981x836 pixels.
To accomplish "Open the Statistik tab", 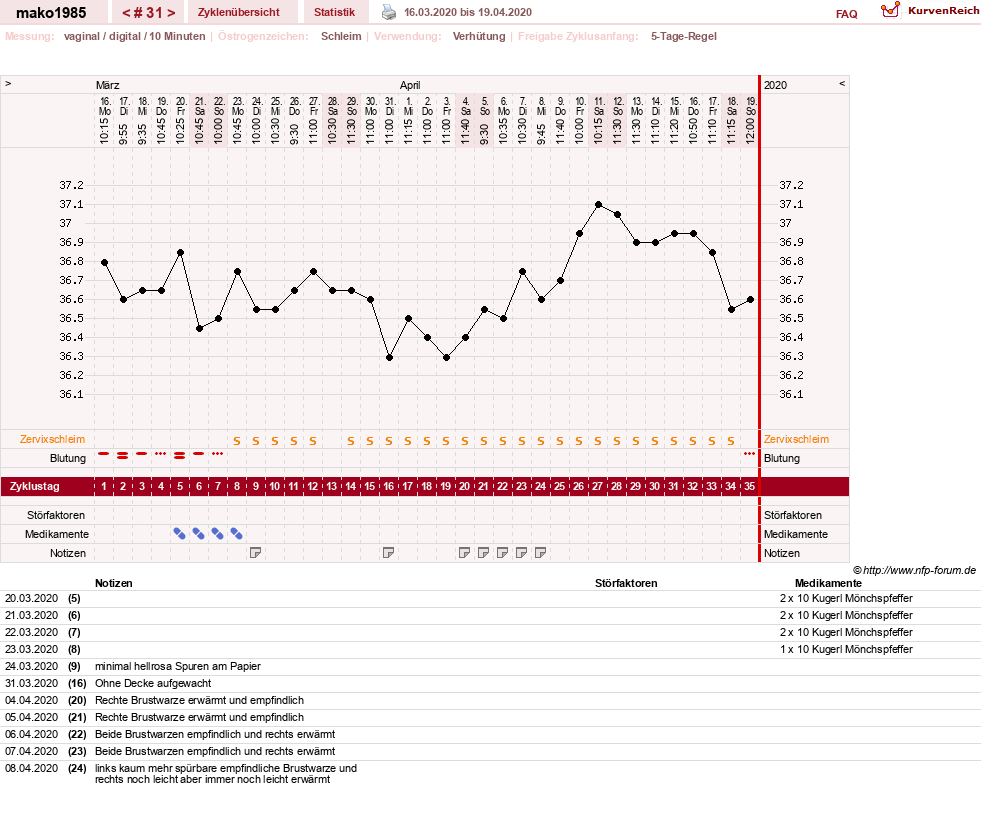I will pyautogui.click(x=334, y=12).
